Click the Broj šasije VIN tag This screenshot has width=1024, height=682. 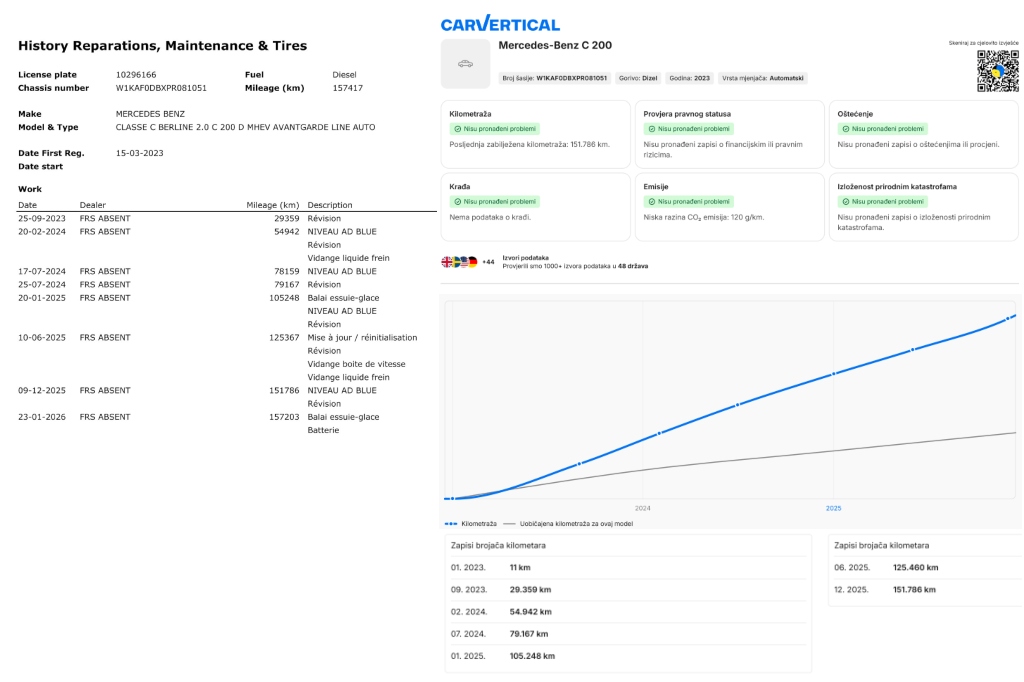pyautogui.click(x=555, y=78)
